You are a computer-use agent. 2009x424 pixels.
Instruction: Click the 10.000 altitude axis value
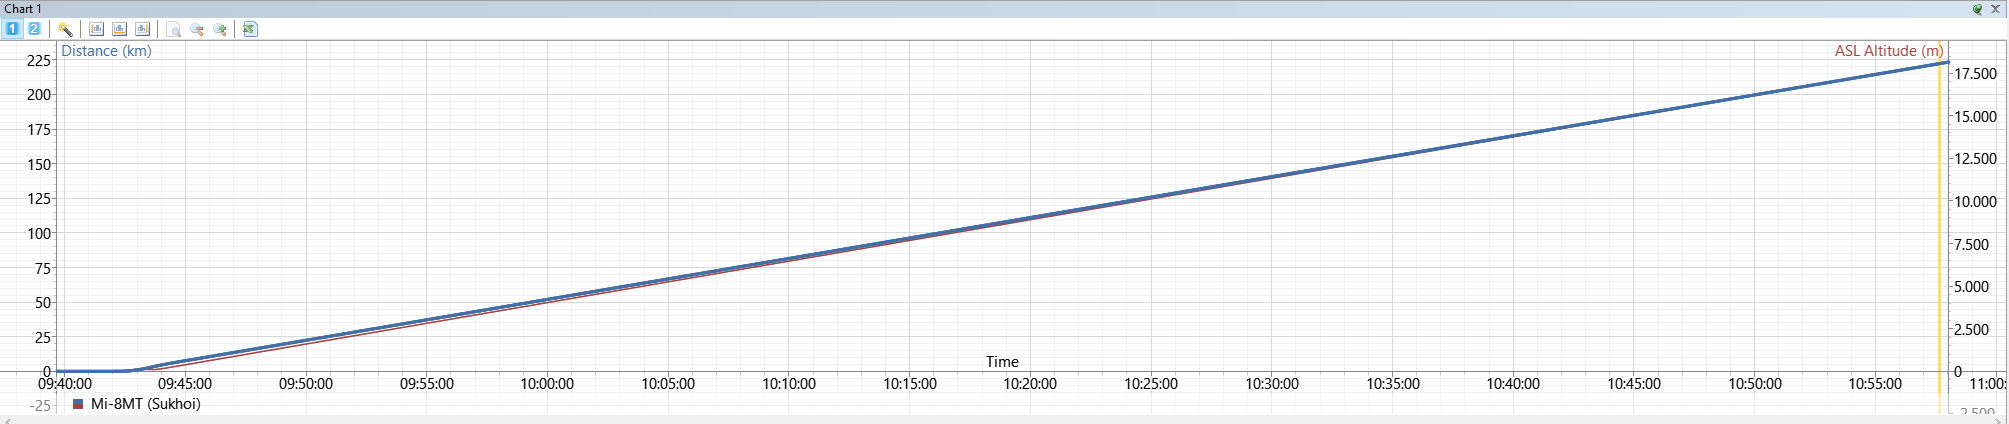1975,202
